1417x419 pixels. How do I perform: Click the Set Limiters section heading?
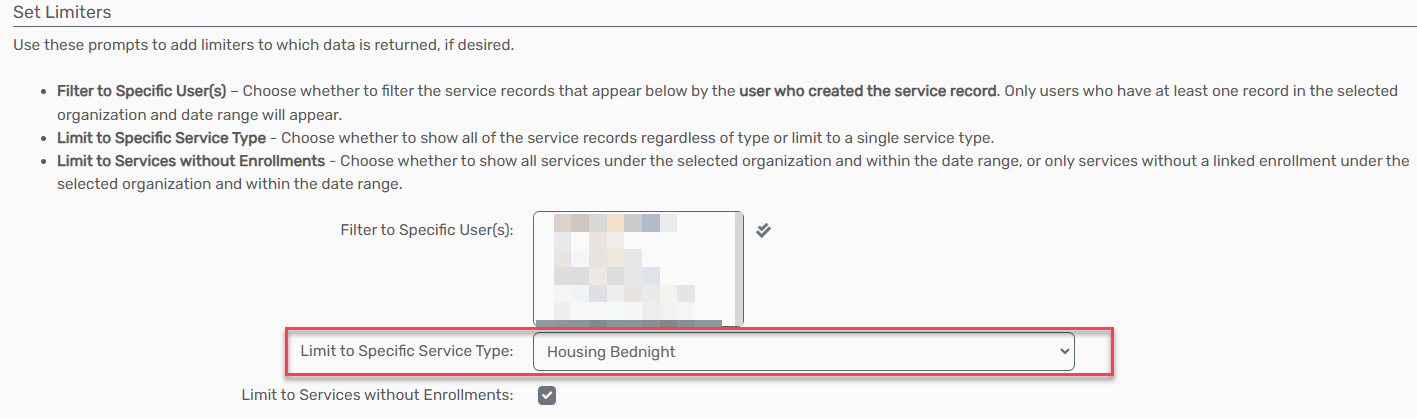pos(62,13)
